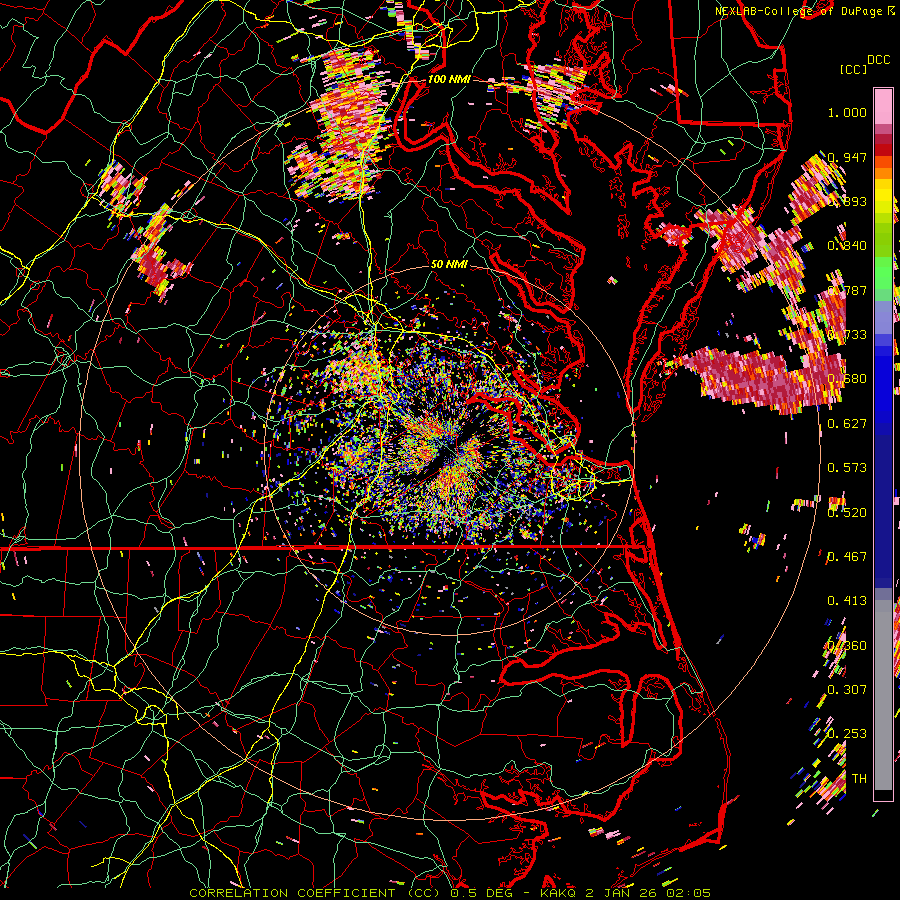Image resolution: width=900 pixels, height=900 pixels.
Task: Select the 0.413 scale value
Action: [847, 600]
